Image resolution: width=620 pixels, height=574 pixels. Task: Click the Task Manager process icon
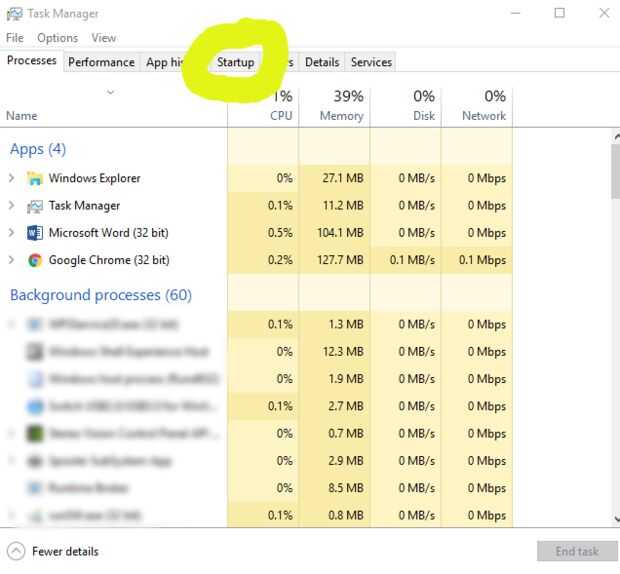35,206
